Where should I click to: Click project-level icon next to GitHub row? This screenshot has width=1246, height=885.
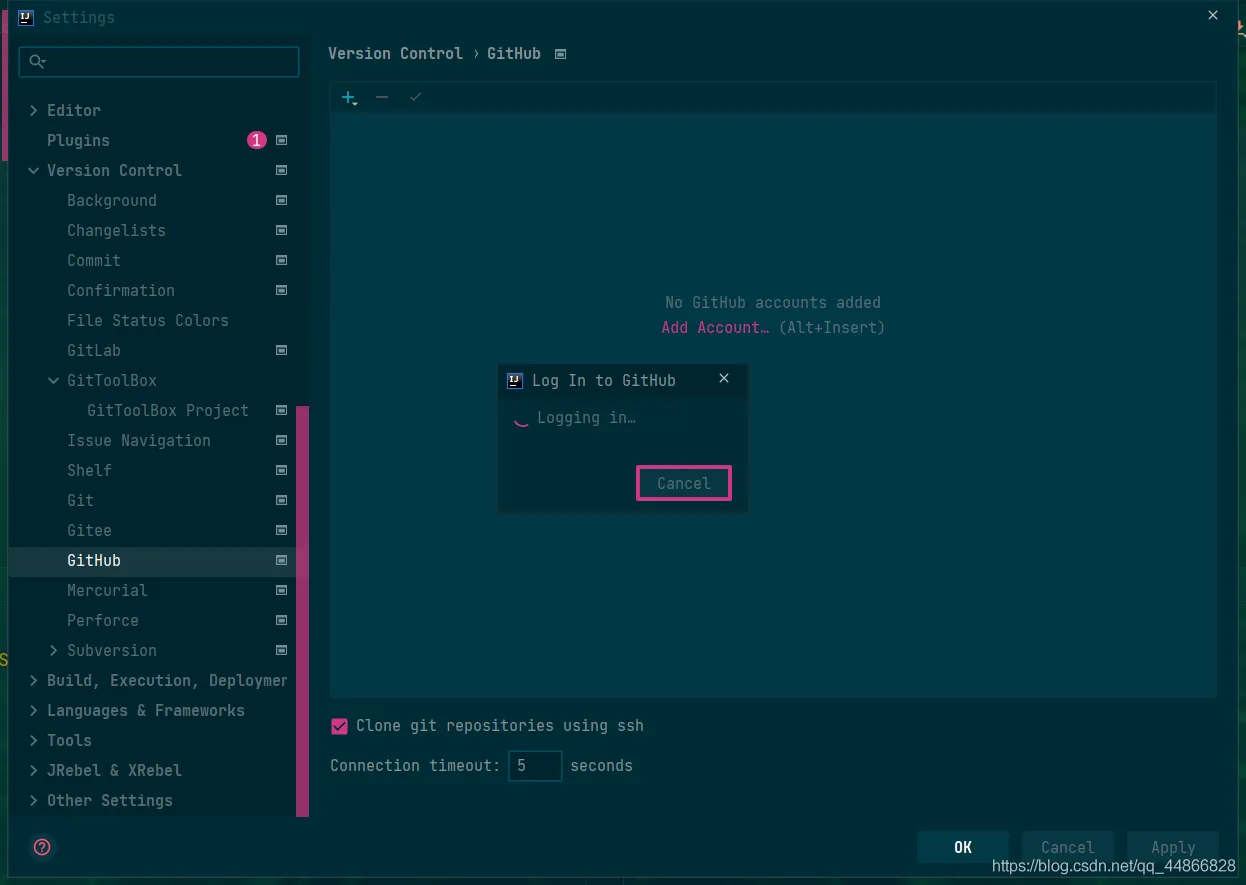click(282, 561)
